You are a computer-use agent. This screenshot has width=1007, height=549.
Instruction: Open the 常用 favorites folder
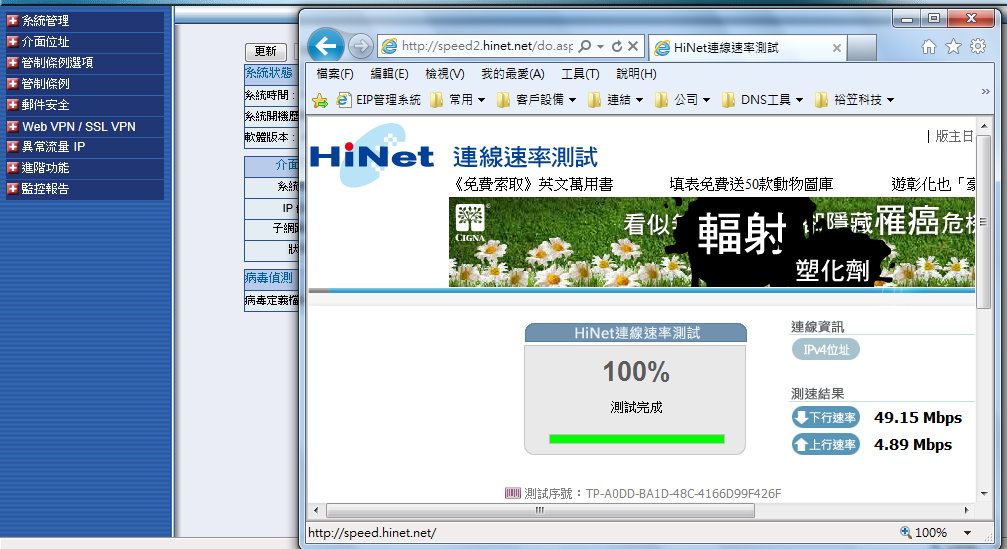point(457,100)
